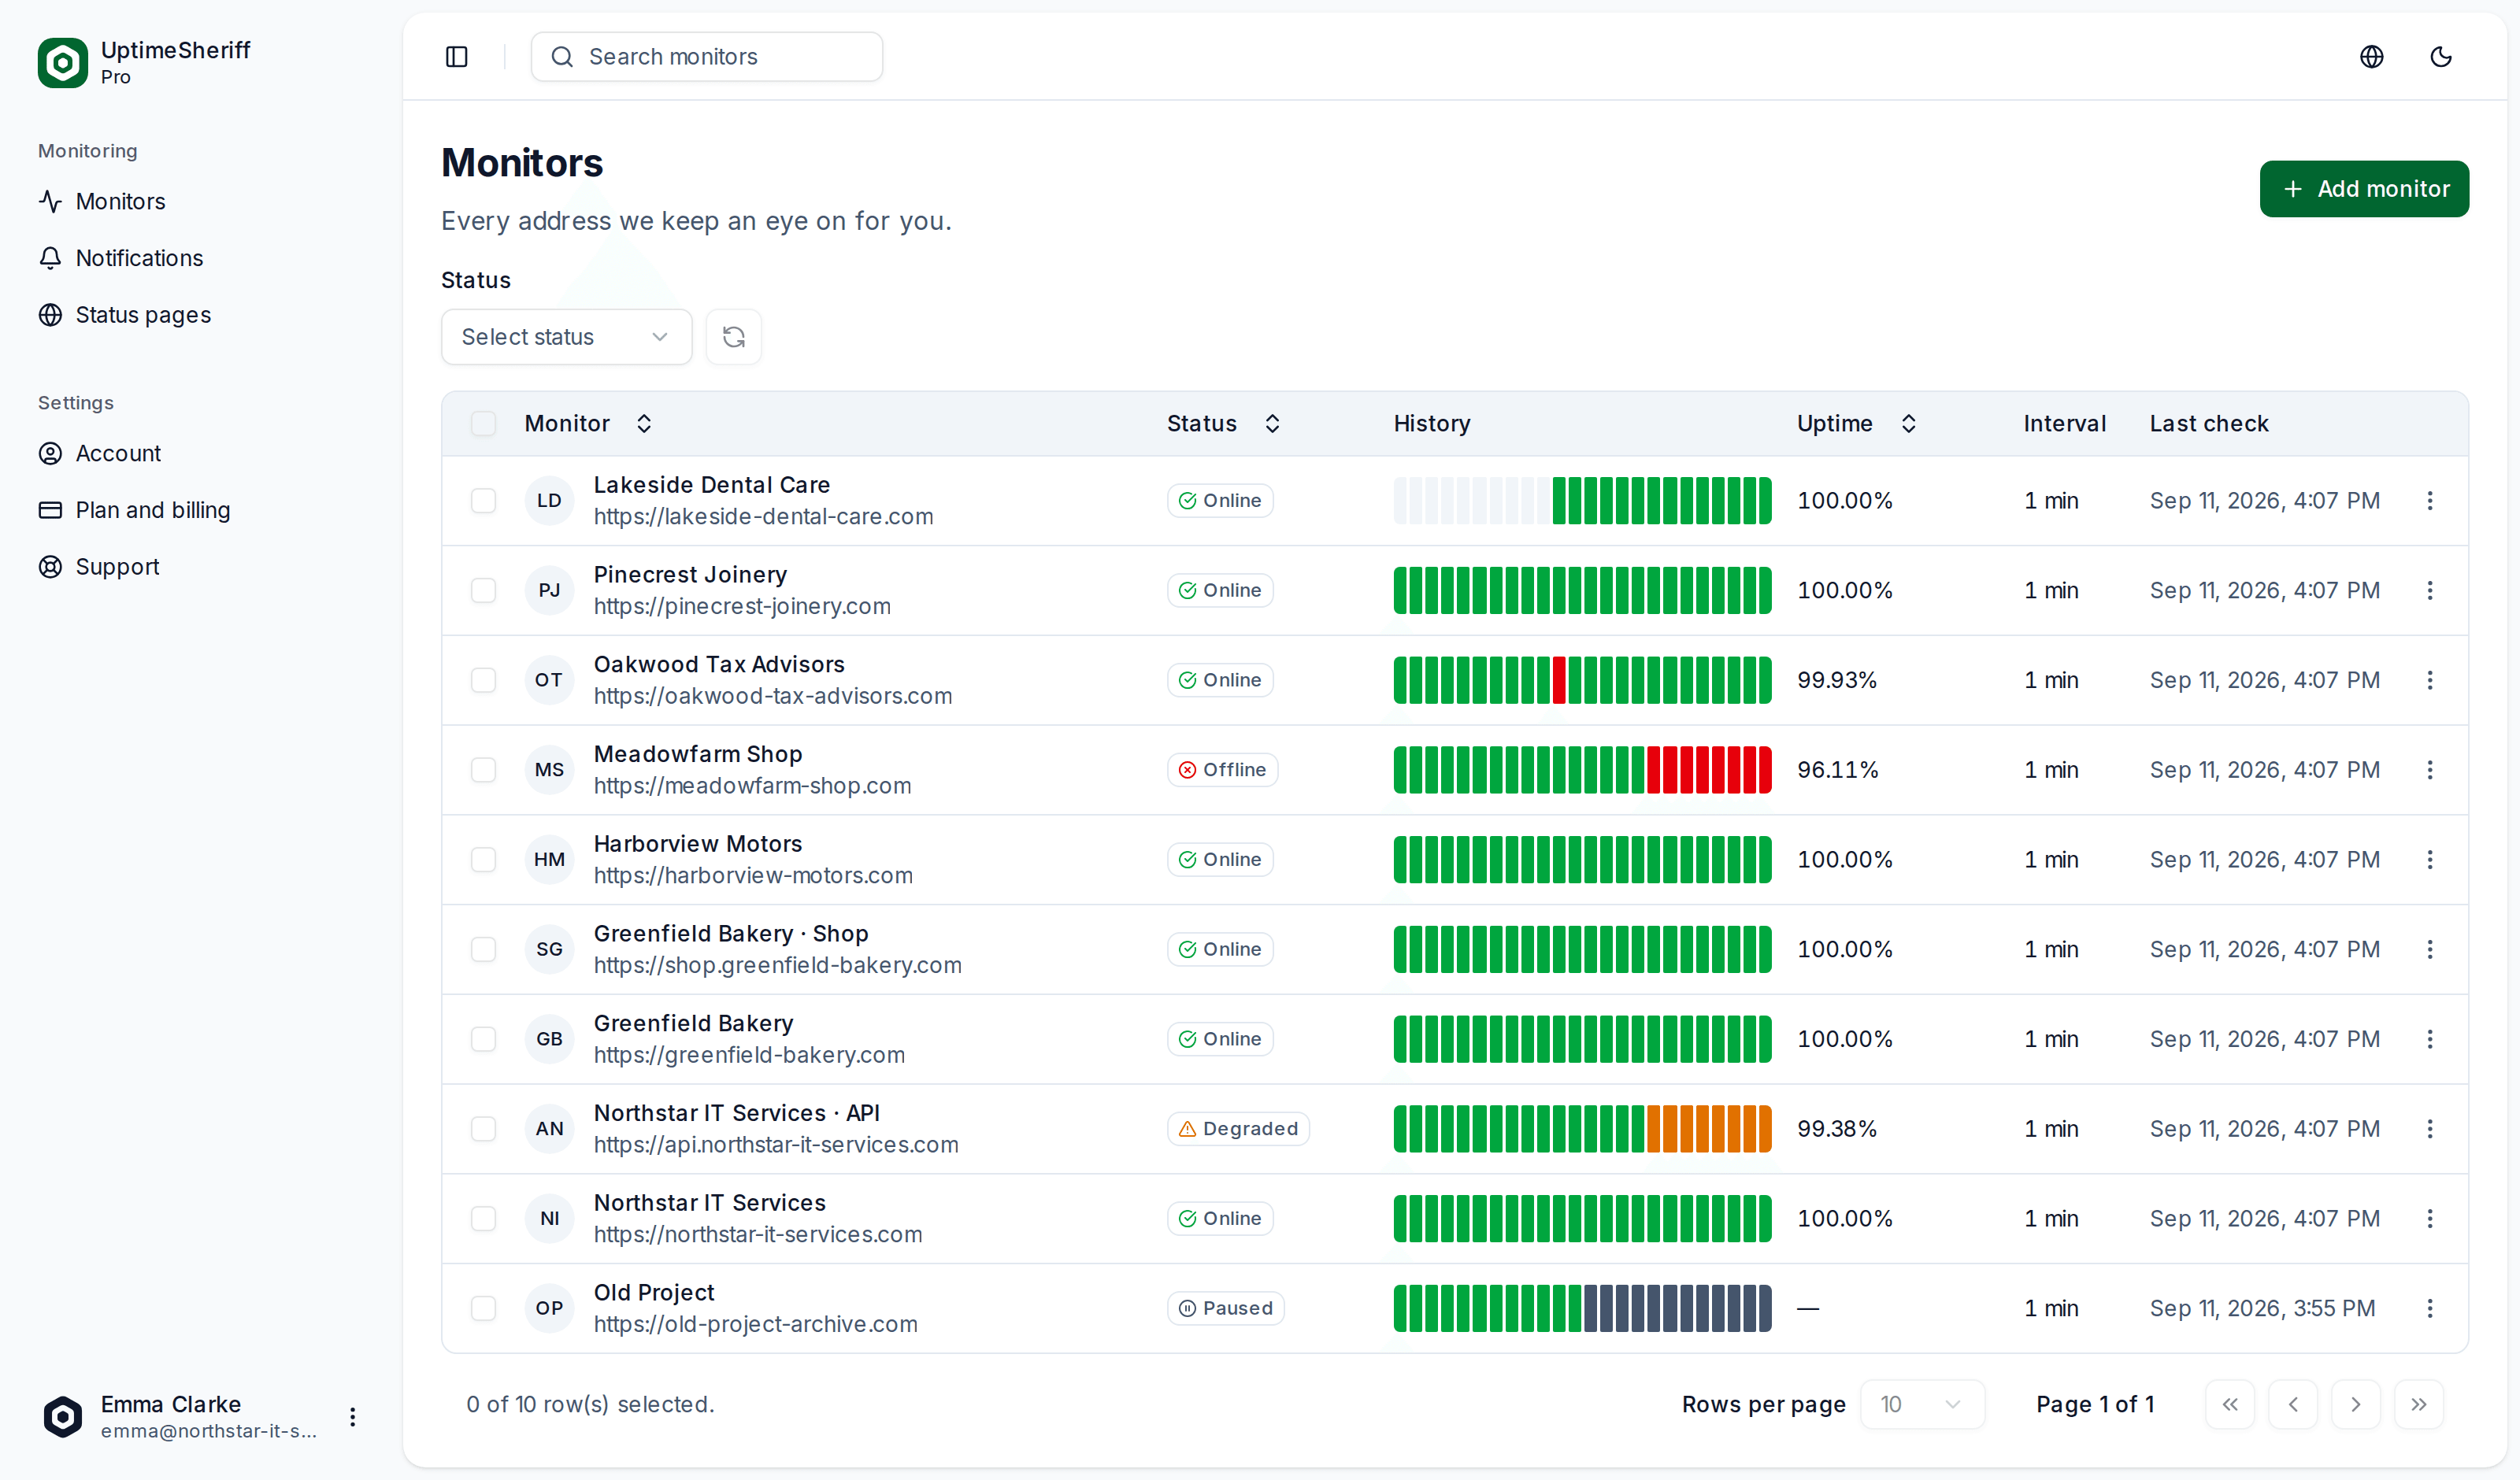
Task: Sort by Uptime column
Action: (1856, 423)
